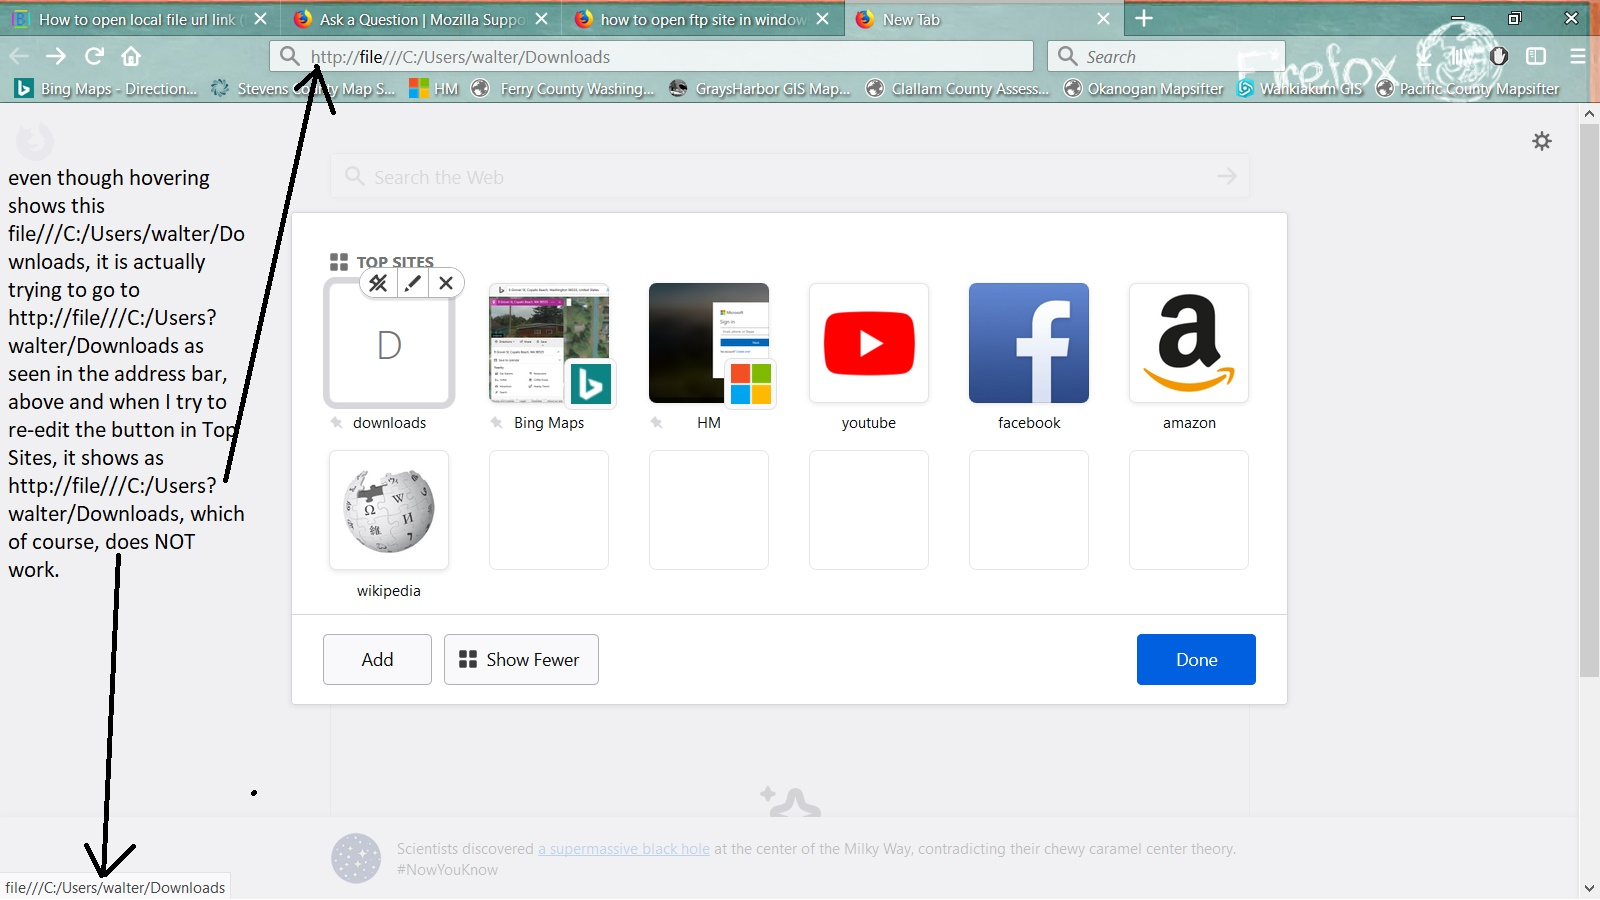Click the toolbar Search field

click(x=1166, y=56)
